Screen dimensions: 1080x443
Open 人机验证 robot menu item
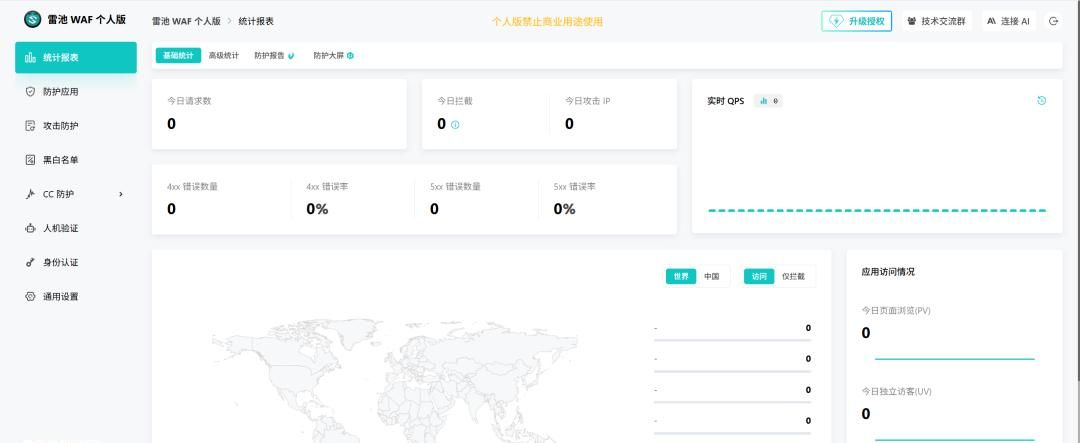(x=60, y=228)
